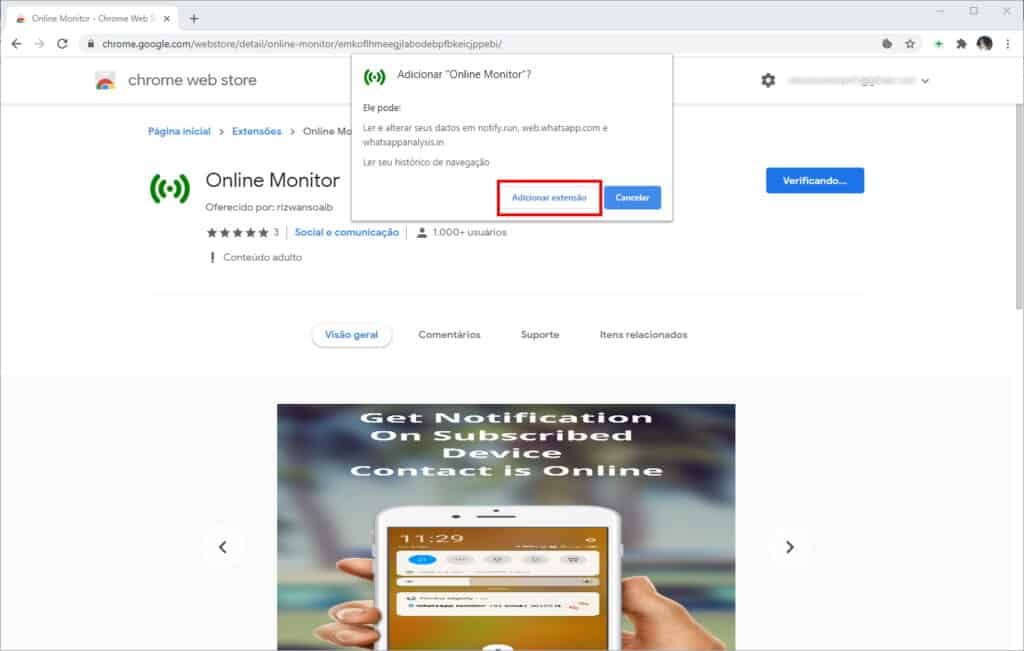The height and width of the screenshot is (651, 1024).
Task: Dismiss dialog with Cancelar button
Action: click(x=632, y=197)
